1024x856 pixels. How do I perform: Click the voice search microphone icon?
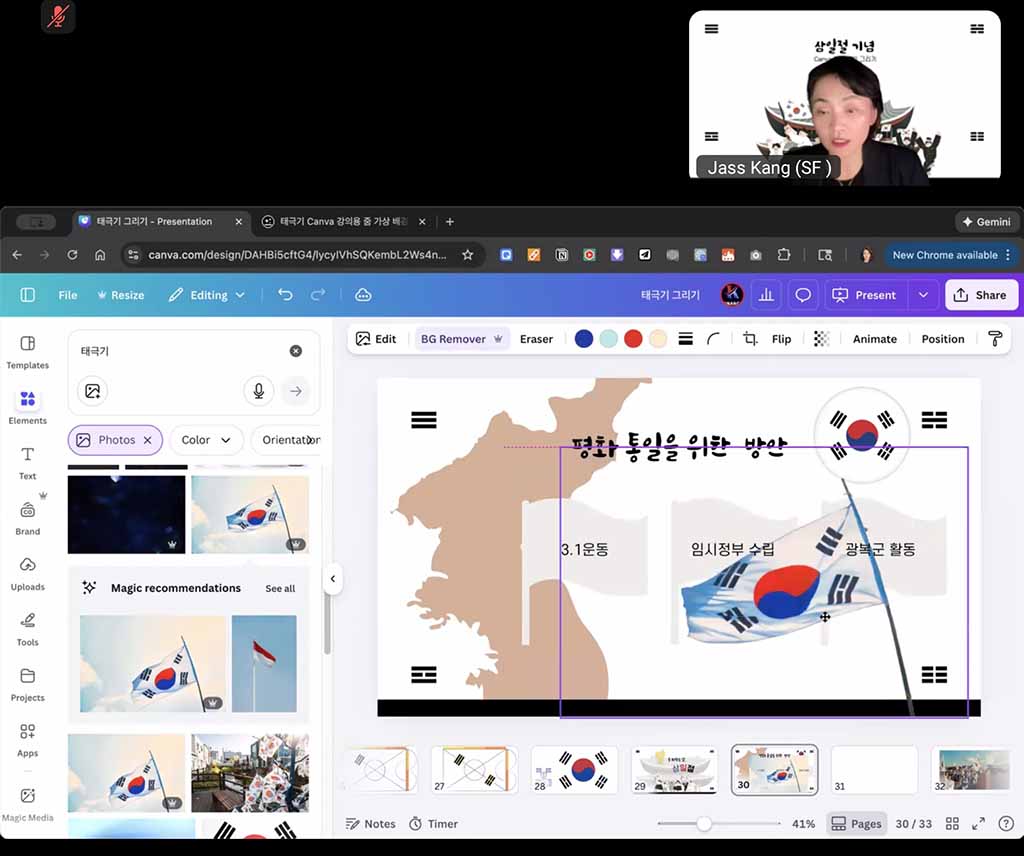258,391
